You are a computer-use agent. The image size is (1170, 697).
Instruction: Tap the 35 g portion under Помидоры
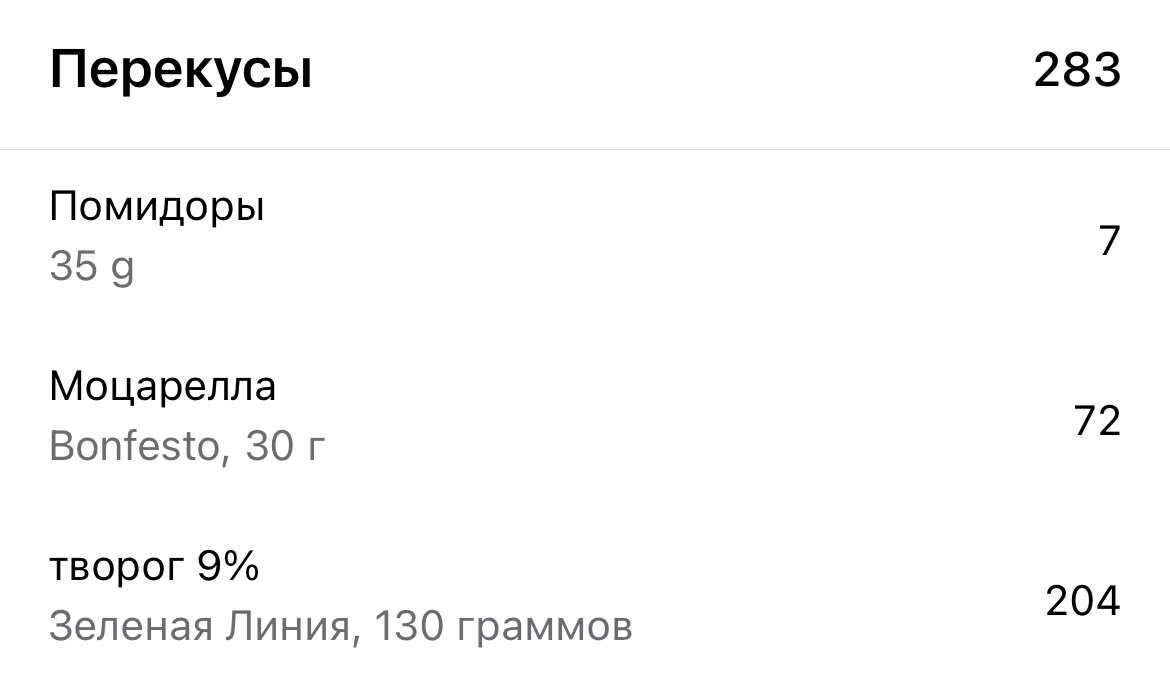click(92, 267)
